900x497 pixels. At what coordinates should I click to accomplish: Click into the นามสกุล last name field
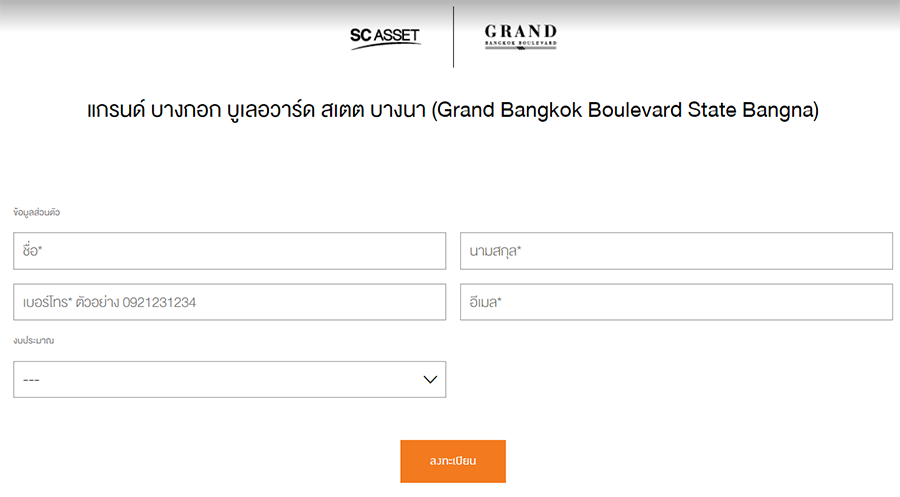(676, 251)
